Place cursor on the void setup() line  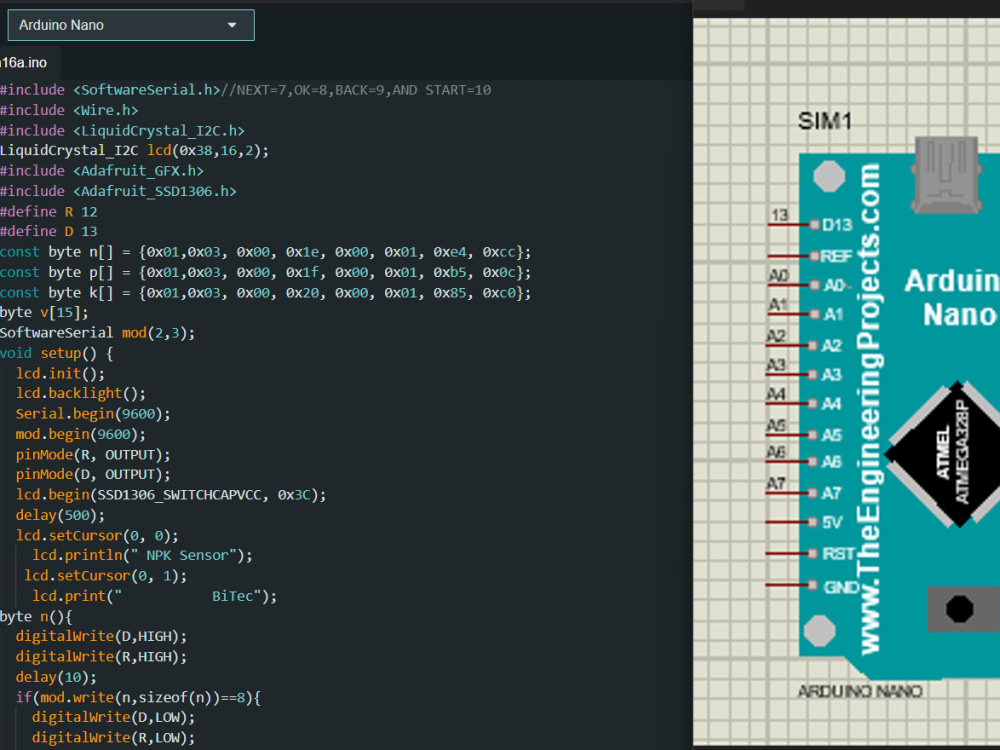click(x=57, y=353)
